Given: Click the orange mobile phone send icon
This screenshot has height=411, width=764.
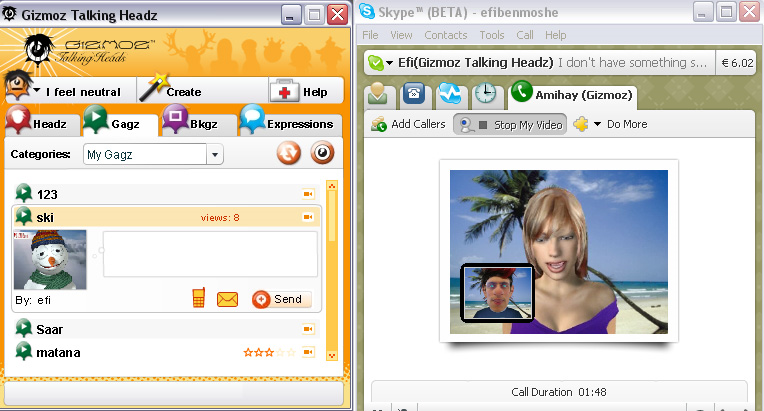Looking at the screenshot, I should pyautogui.click(x=198, y=298).
